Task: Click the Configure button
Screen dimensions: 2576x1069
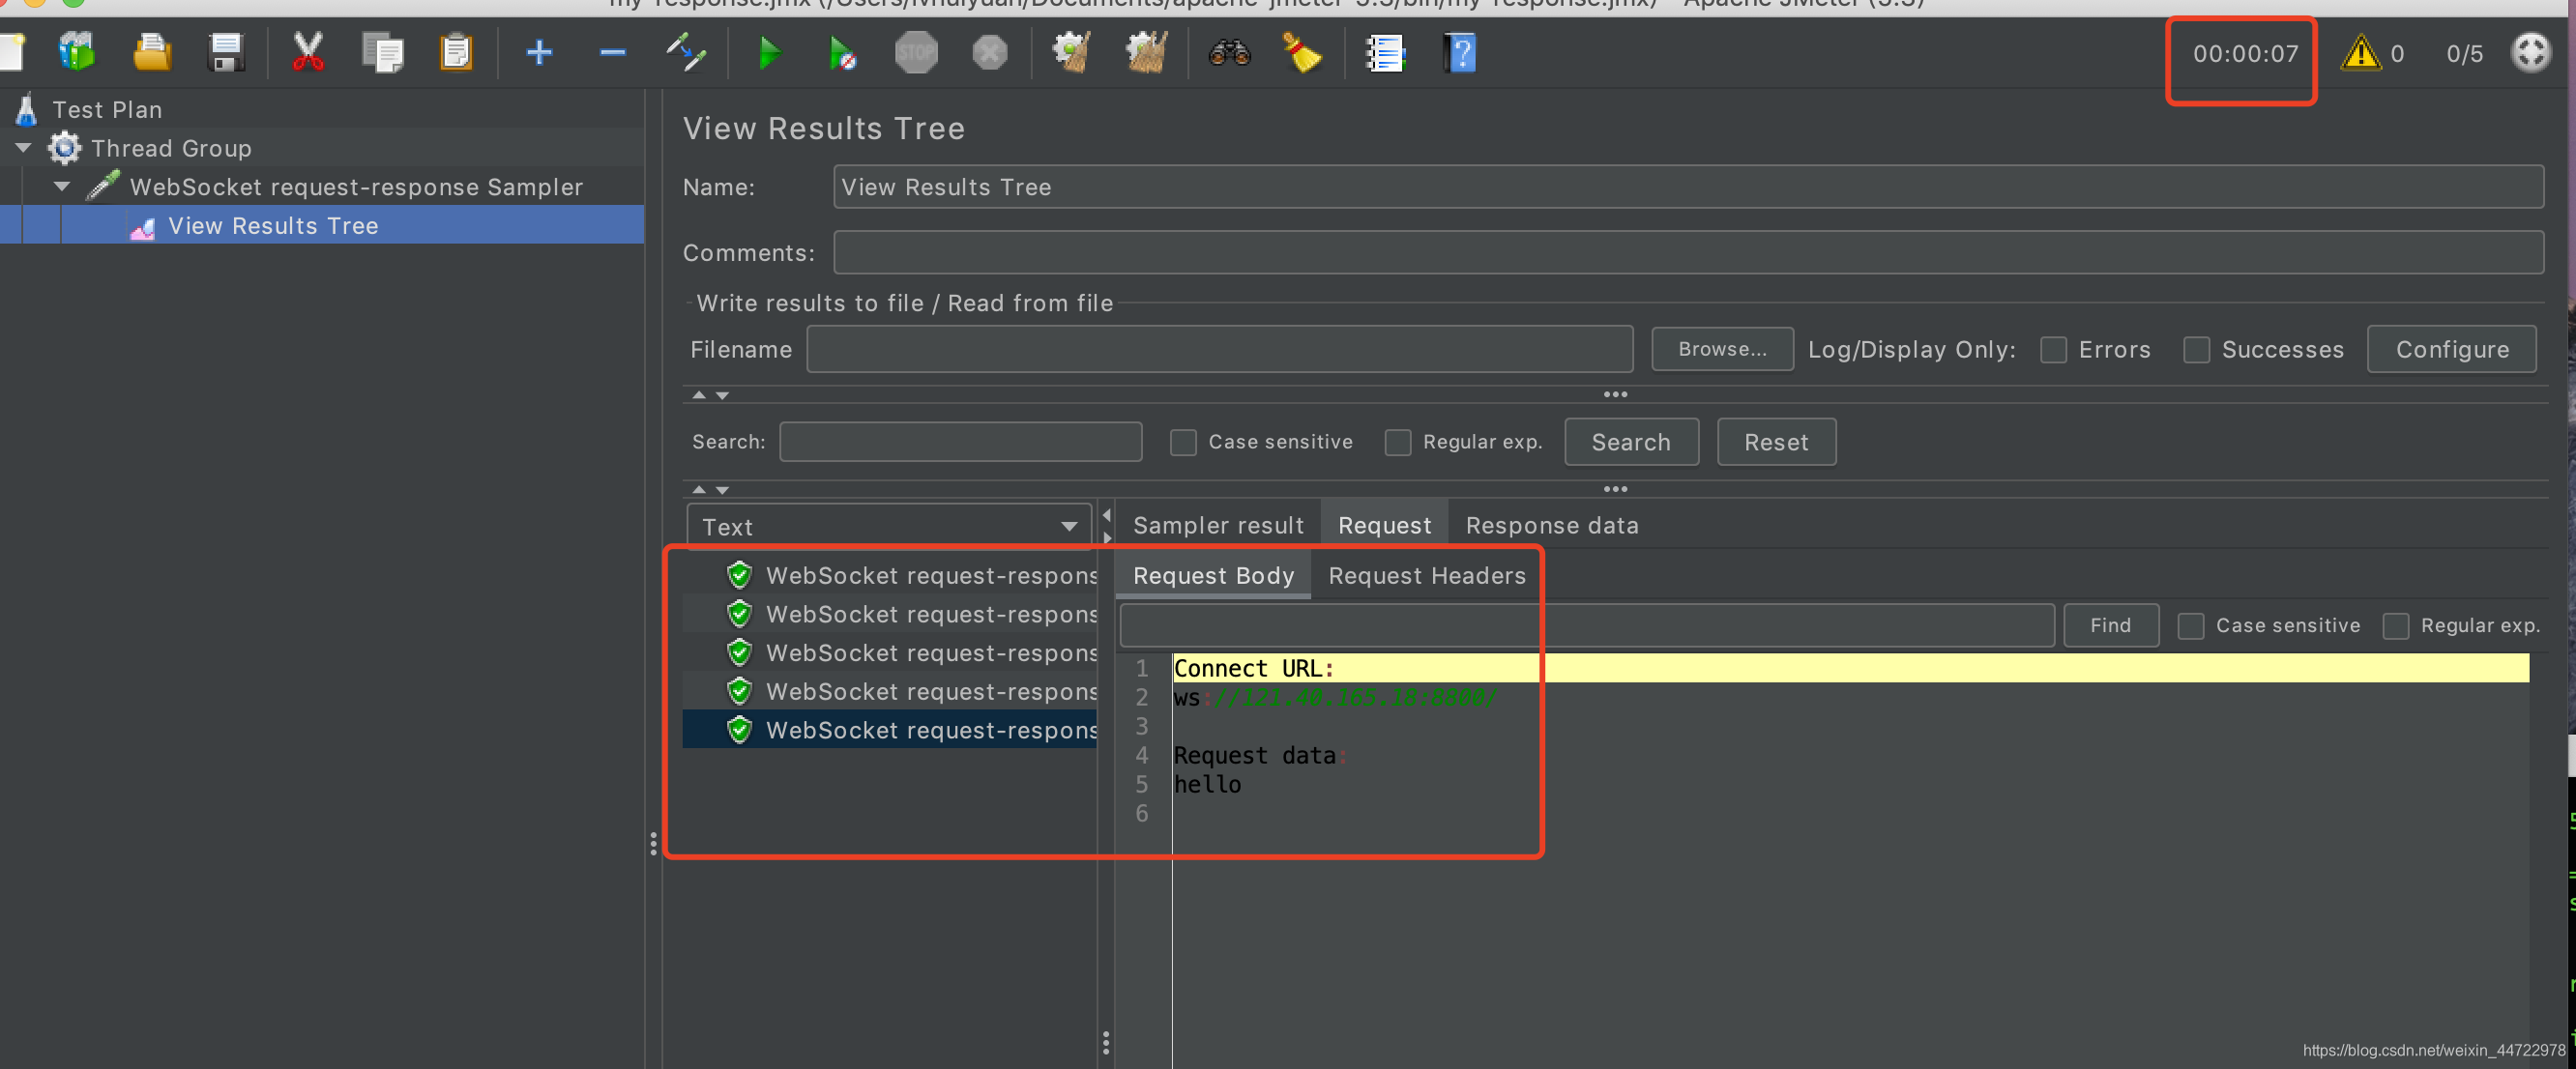Action: click(2451, 349)
